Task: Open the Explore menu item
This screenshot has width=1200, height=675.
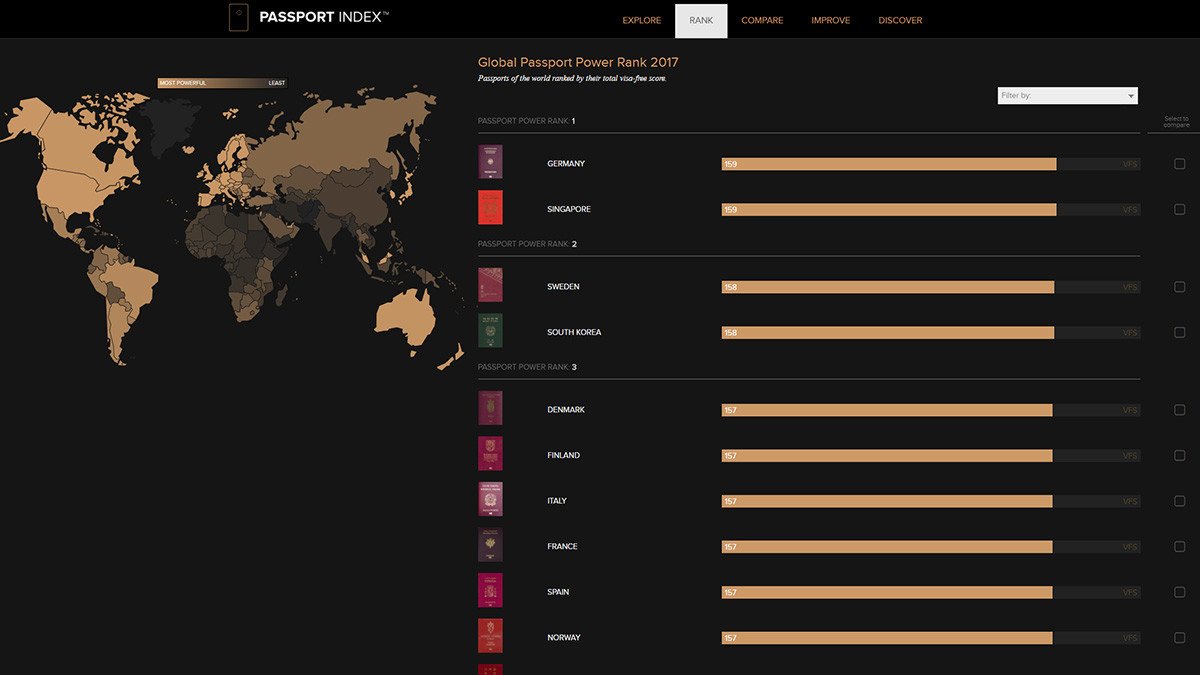Action: tap(641, 20)
